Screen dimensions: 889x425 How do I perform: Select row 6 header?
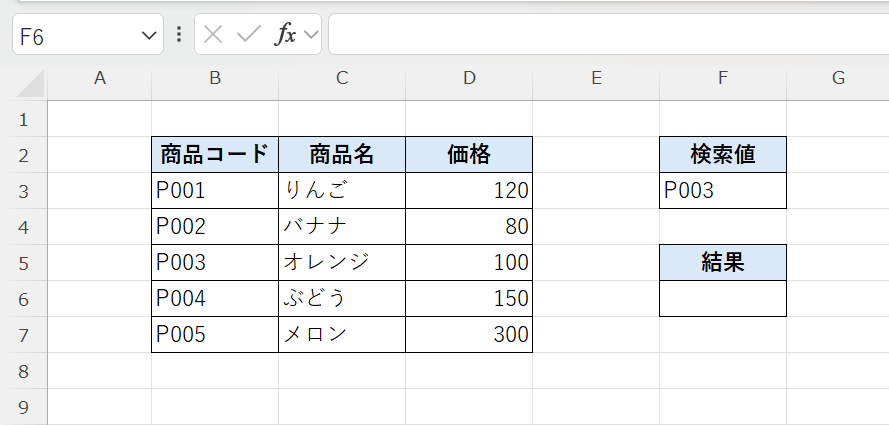24,299
